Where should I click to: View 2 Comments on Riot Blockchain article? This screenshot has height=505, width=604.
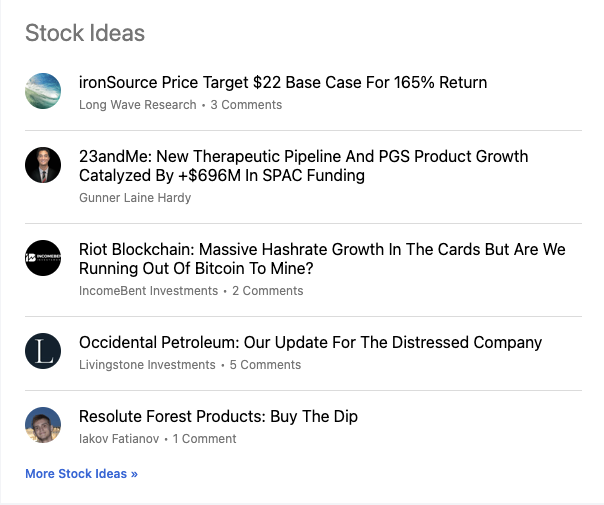267,291
